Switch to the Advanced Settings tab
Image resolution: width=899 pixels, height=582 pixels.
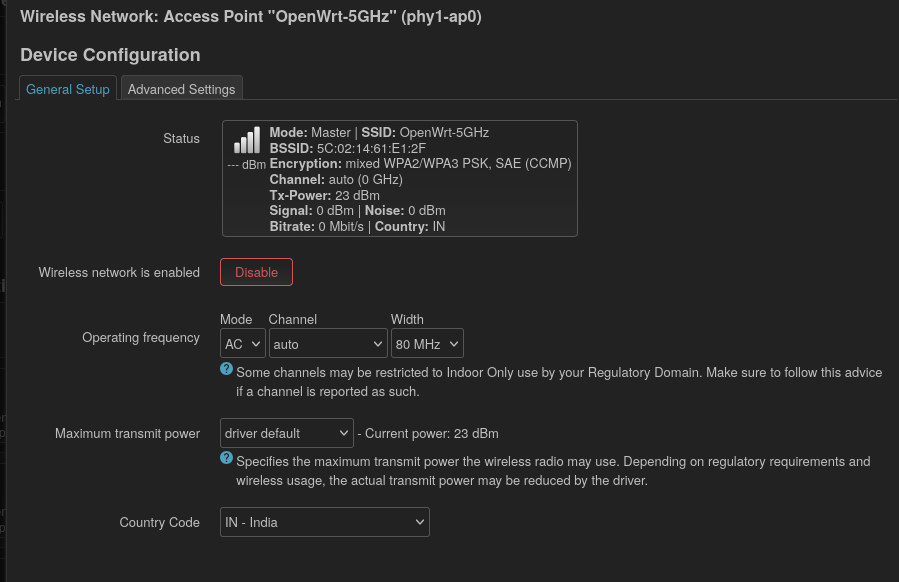pos(181,89)
